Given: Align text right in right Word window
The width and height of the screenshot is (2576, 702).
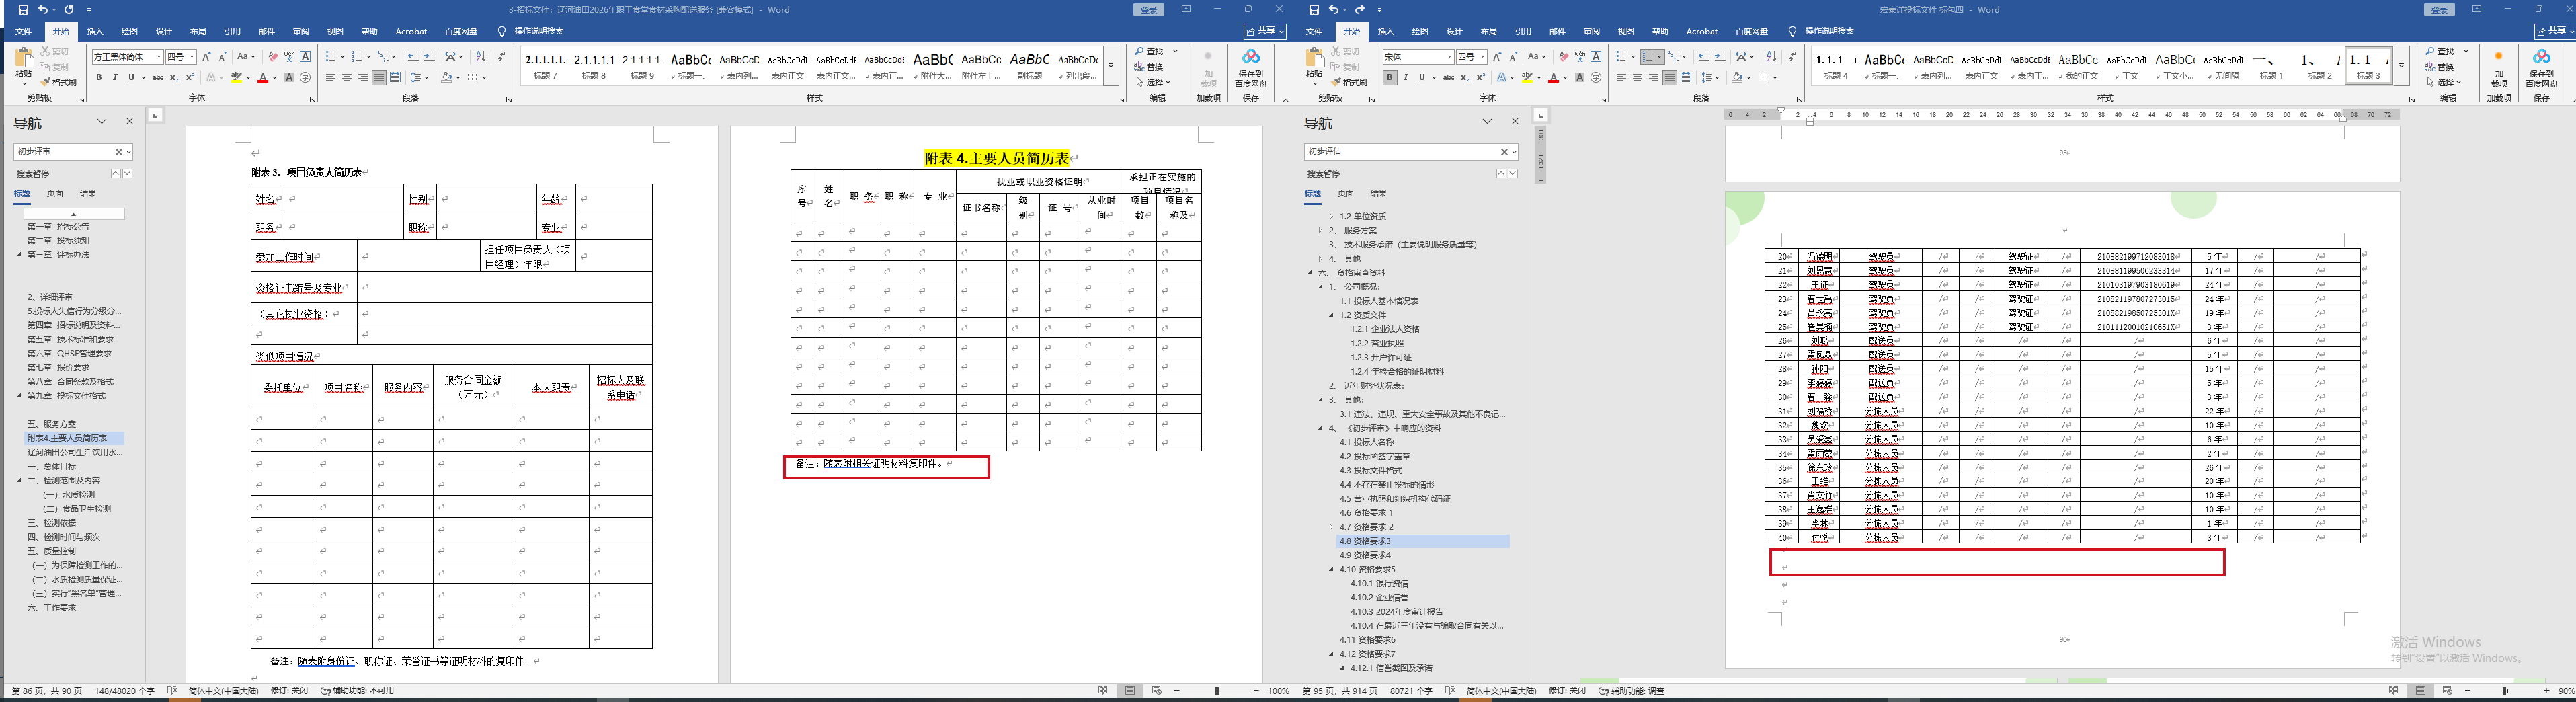Looking at the screenshot, I should point(1653,77).
